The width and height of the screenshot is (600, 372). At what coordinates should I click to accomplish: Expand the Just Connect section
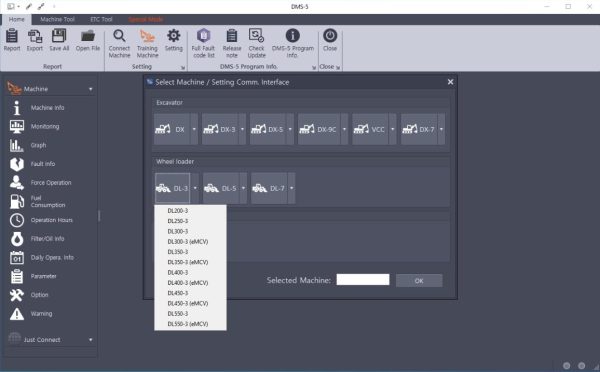(91, 340)
